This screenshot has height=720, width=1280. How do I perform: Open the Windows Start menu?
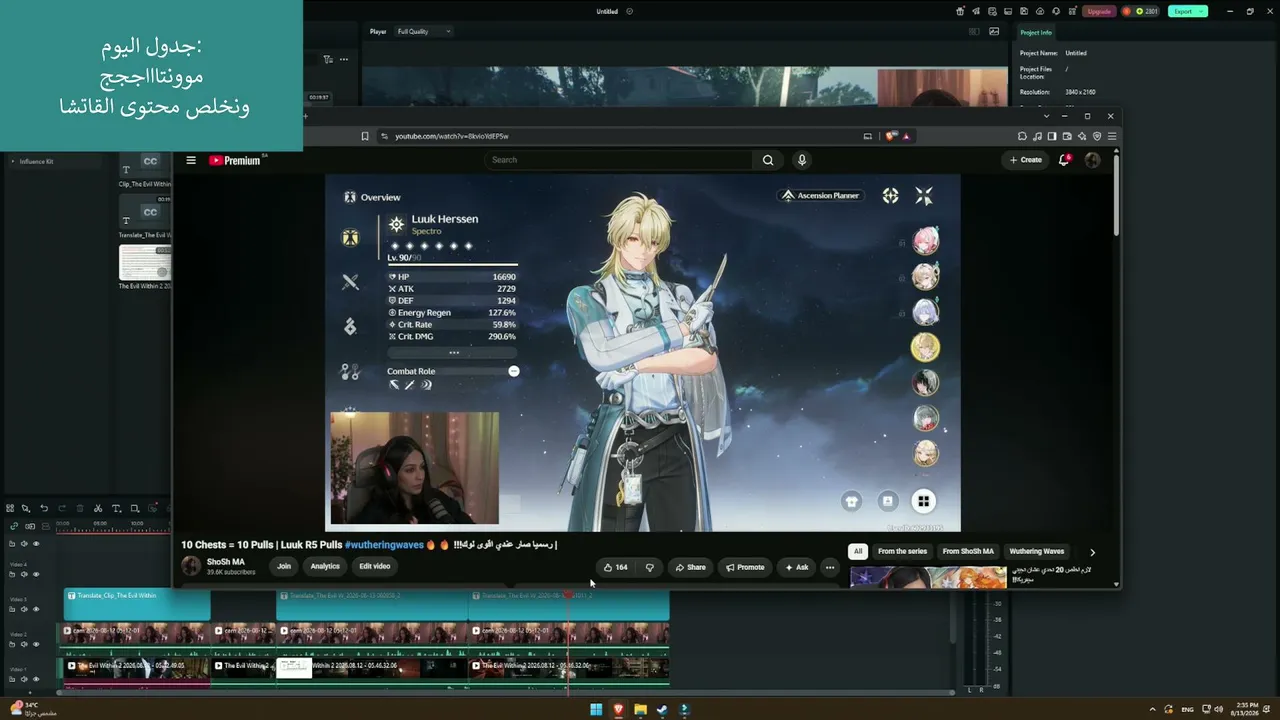[x=596, y=710]
